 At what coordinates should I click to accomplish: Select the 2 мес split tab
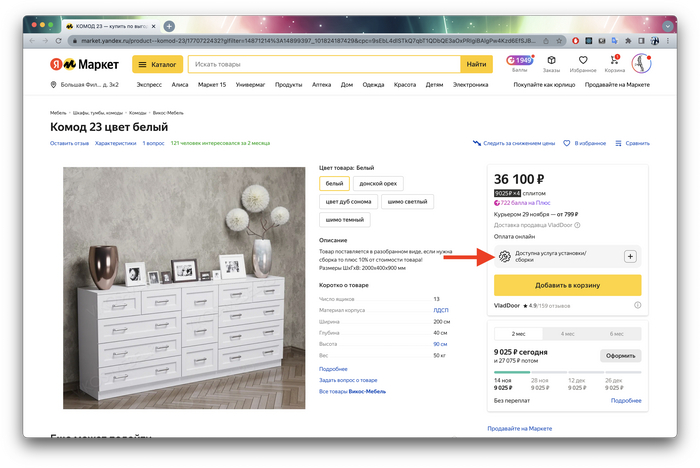pyautogui.click(x=518, y=334)
